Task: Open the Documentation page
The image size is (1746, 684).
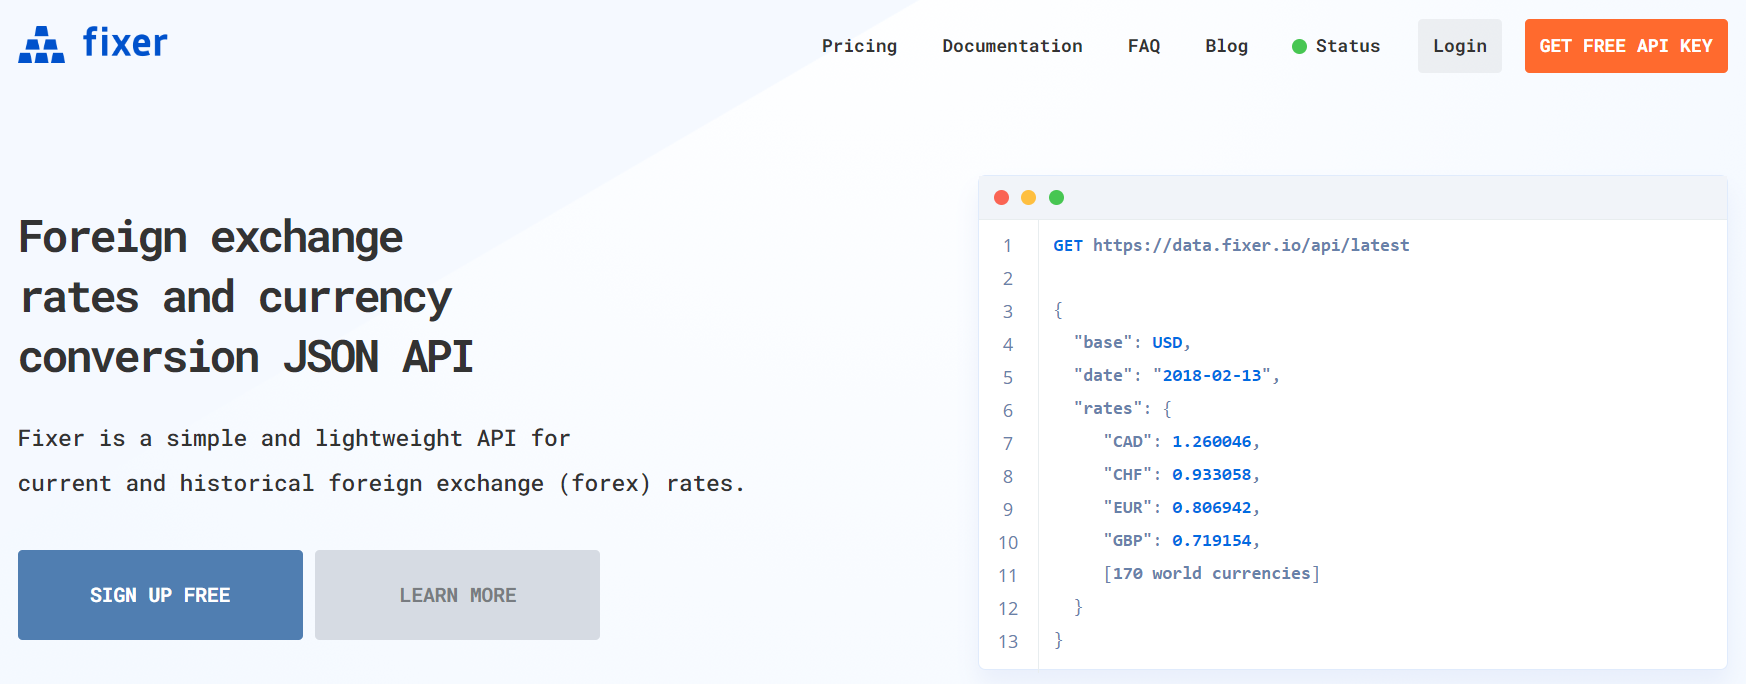Action: click(1012, 46)
